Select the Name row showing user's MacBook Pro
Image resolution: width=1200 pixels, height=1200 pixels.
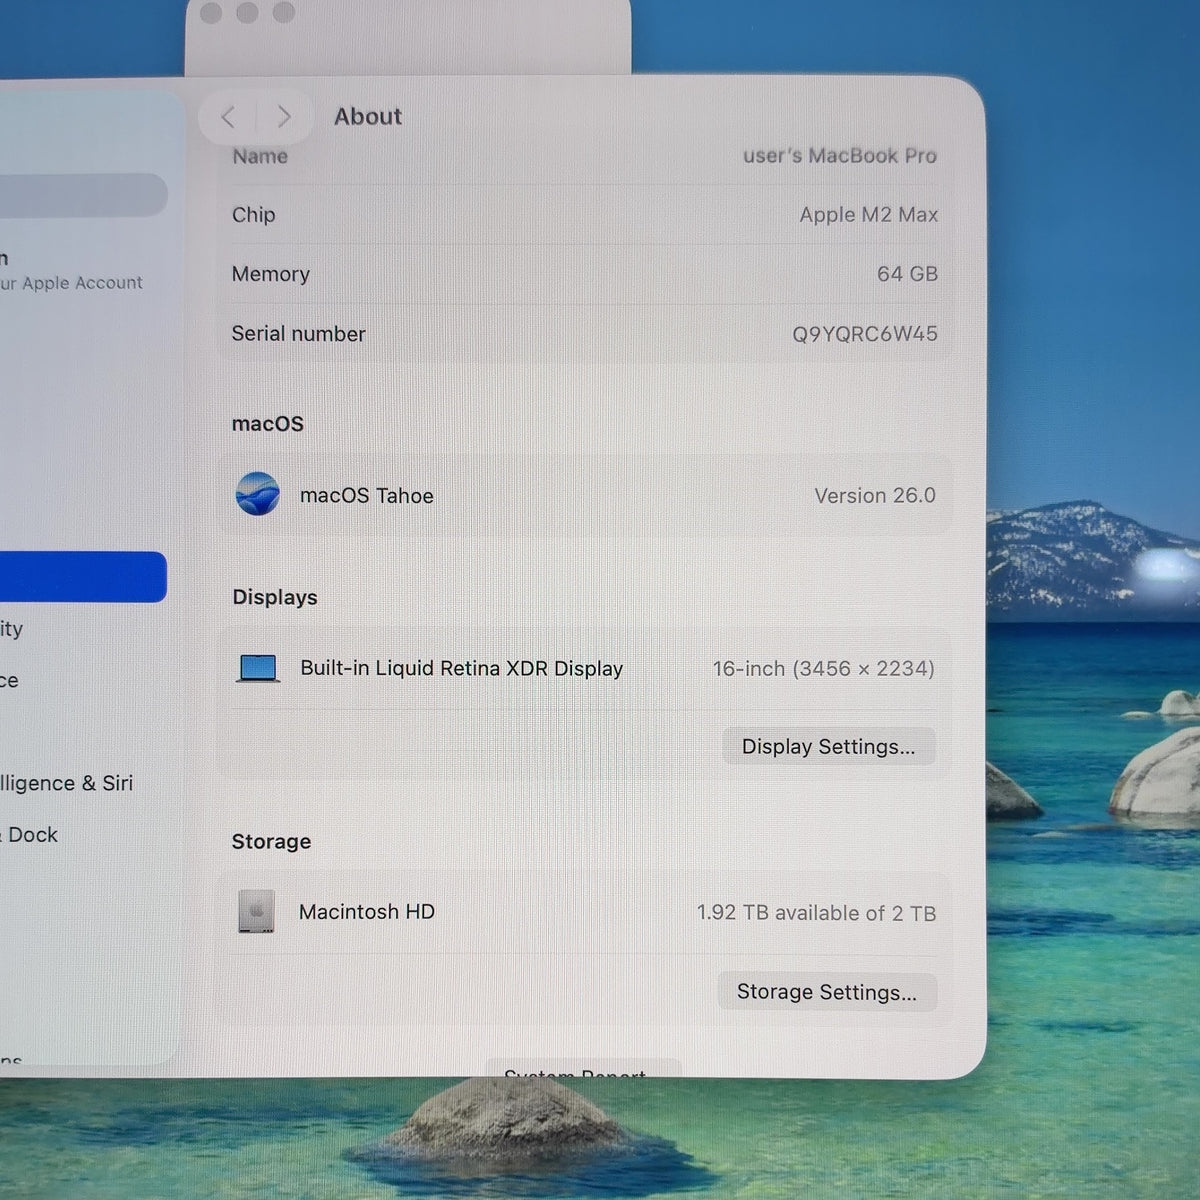pyautogui.click(x=584, y=157)
